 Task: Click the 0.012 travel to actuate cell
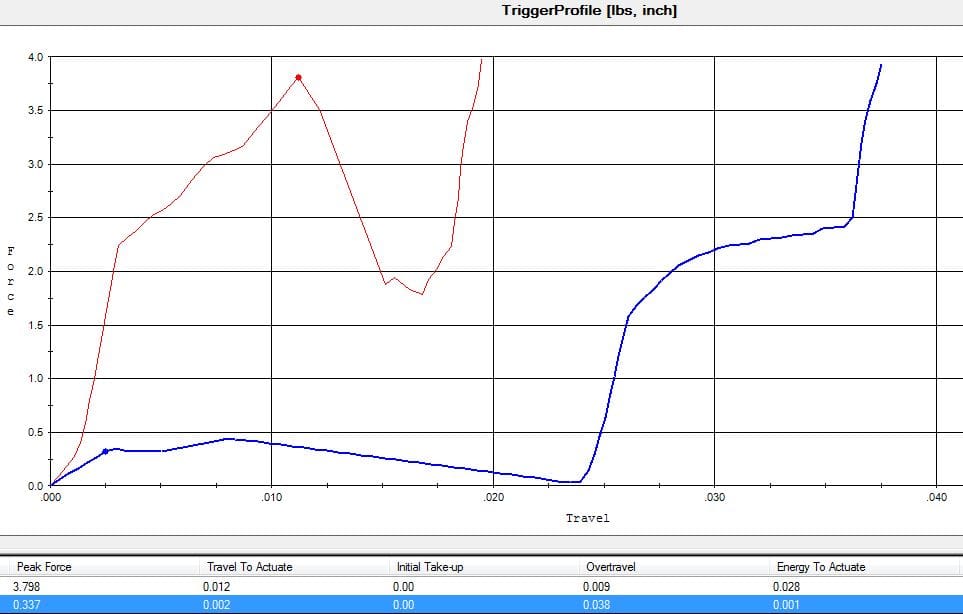click(219, 587)
